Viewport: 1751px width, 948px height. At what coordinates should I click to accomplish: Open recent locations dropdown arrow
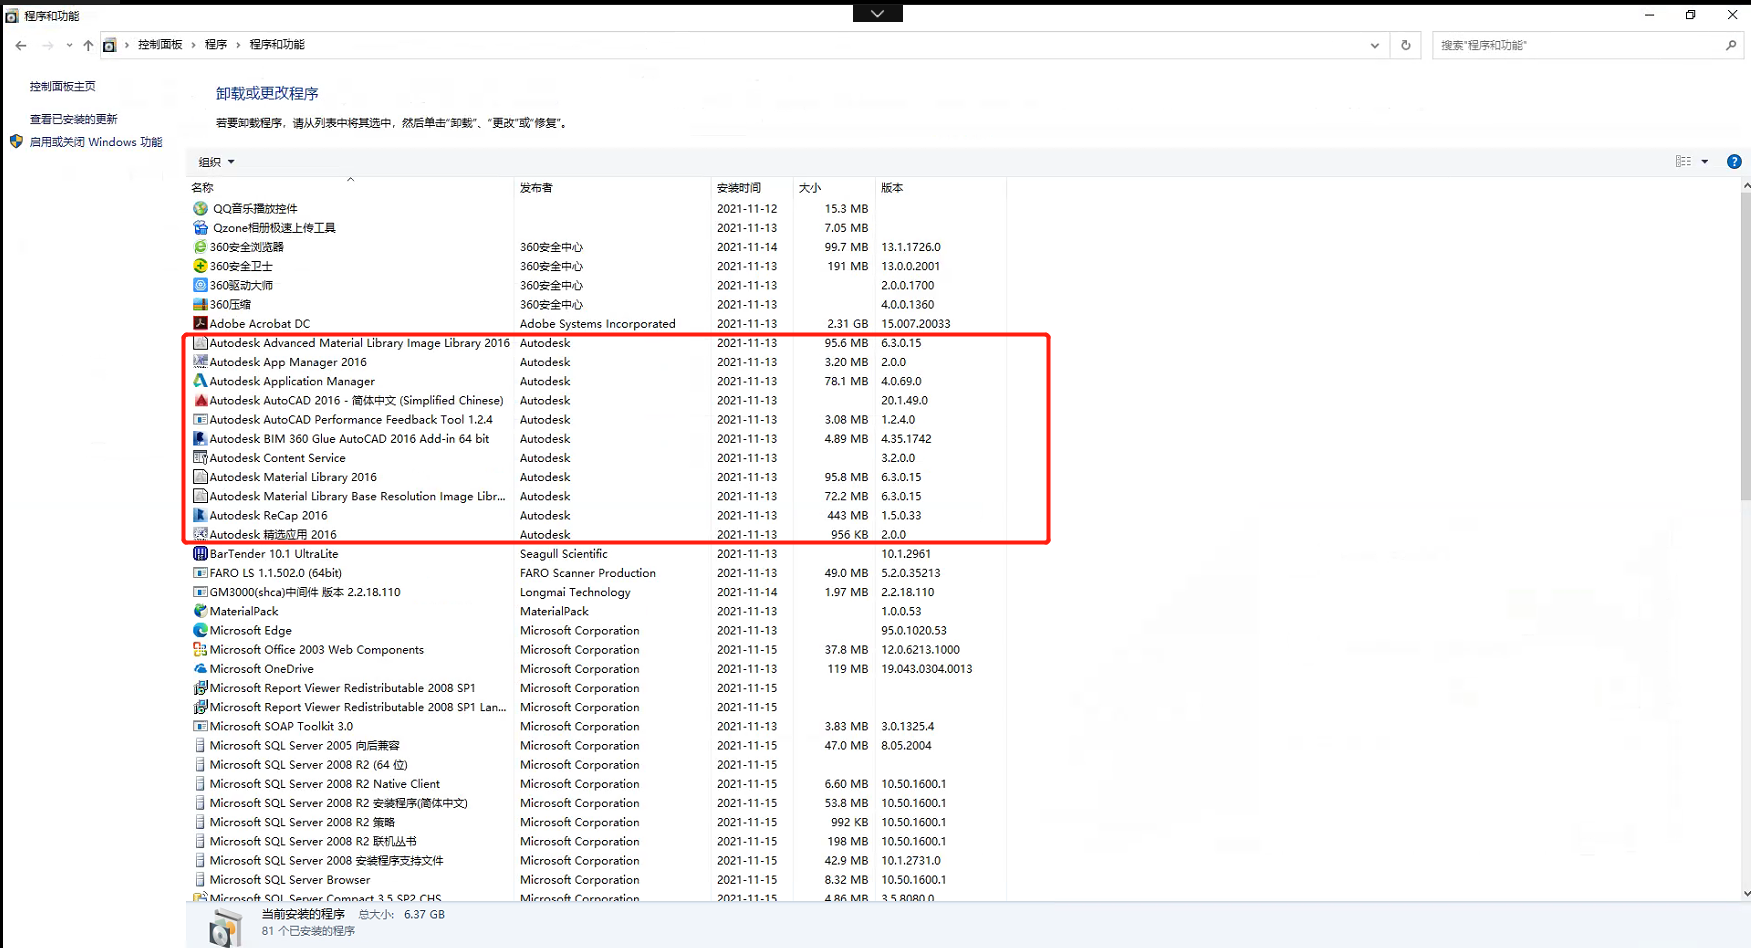click(69, 45)
